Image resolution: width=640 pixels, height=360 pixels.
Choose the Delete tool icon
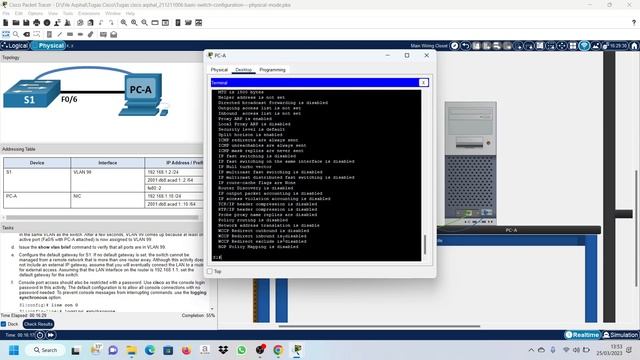click(x=27, y=34)
